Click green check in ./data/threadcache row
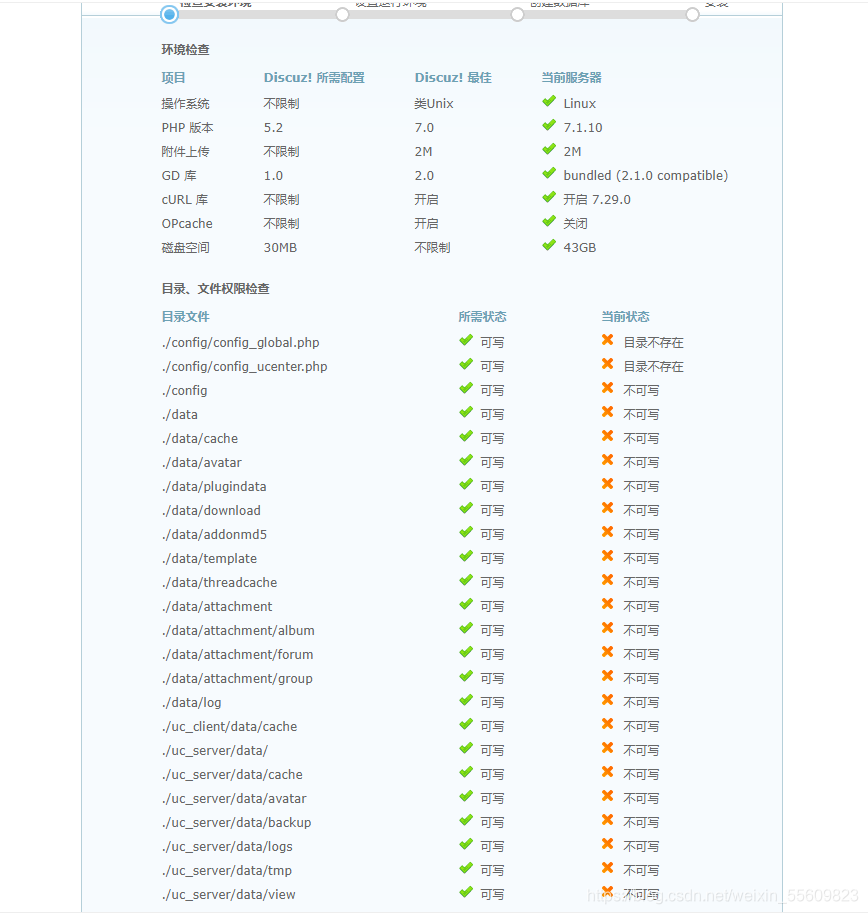Viewport: 868px width, 914px height. (x=466, y=580)
